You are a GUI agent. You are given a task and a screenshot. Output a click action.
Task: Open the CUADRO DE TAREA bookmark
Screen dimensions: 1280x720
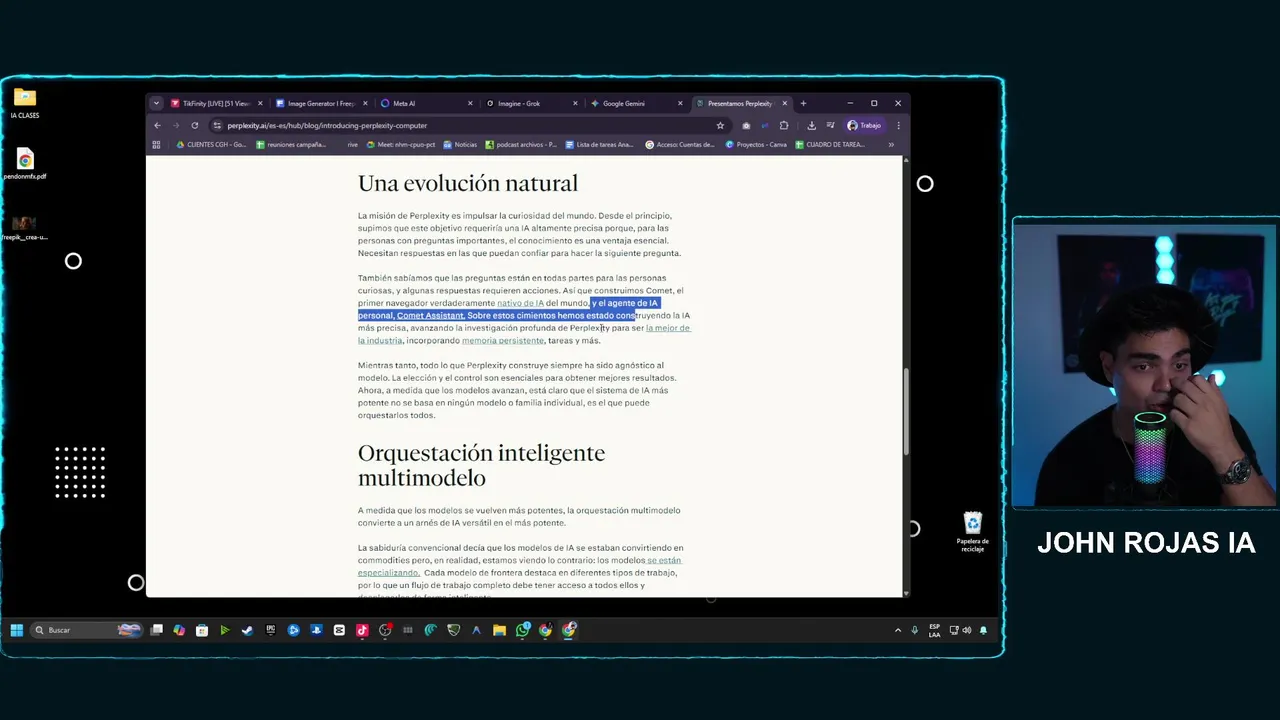click(x=830, y=145)
